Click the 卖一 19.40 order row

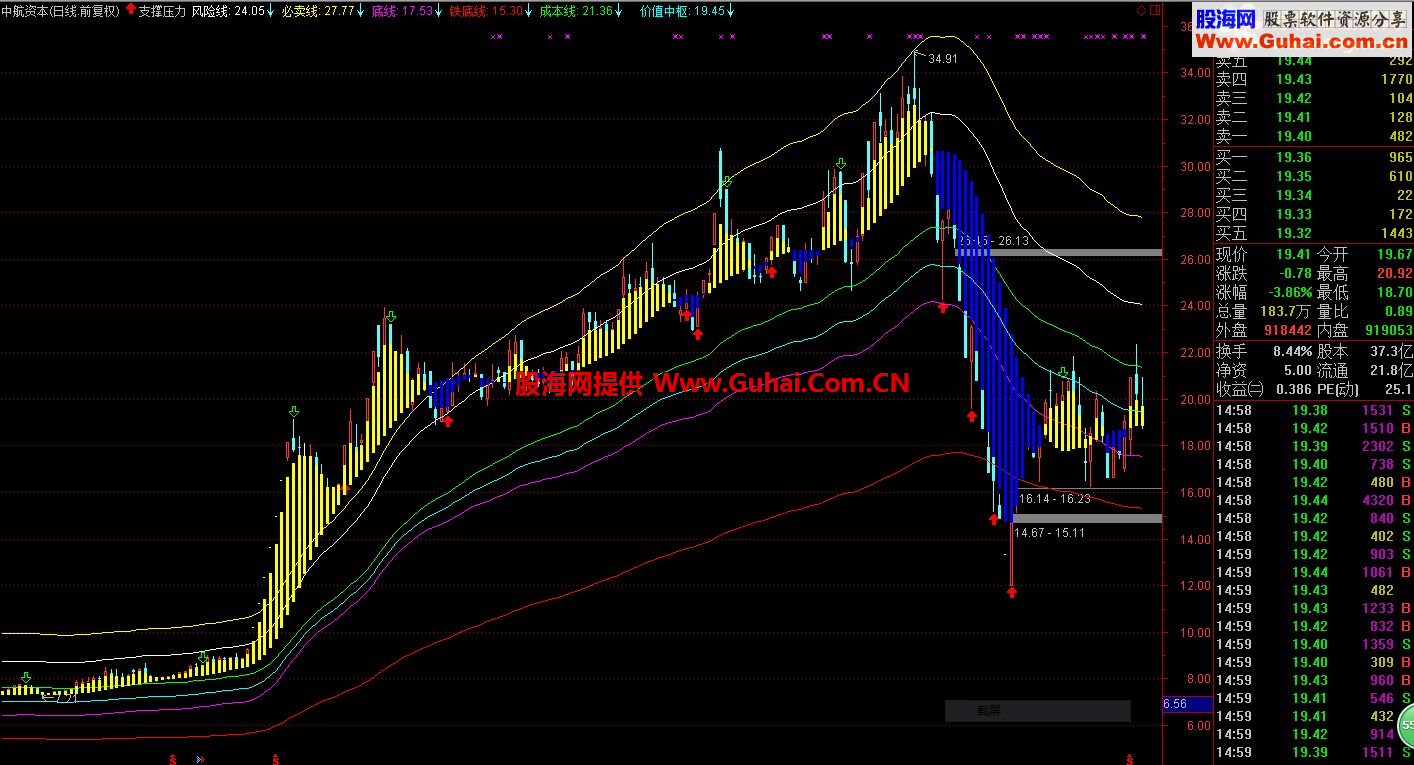click(x=1314, y=136)
